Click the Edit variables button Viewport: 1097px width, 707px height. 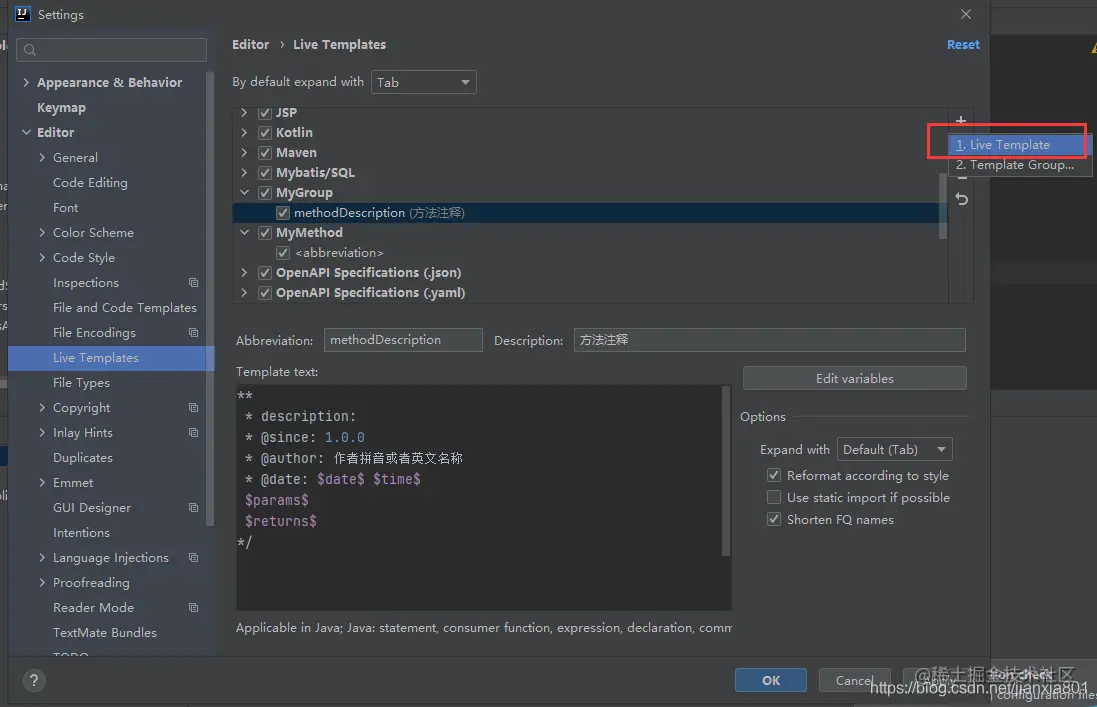click(x=854, y=378)
